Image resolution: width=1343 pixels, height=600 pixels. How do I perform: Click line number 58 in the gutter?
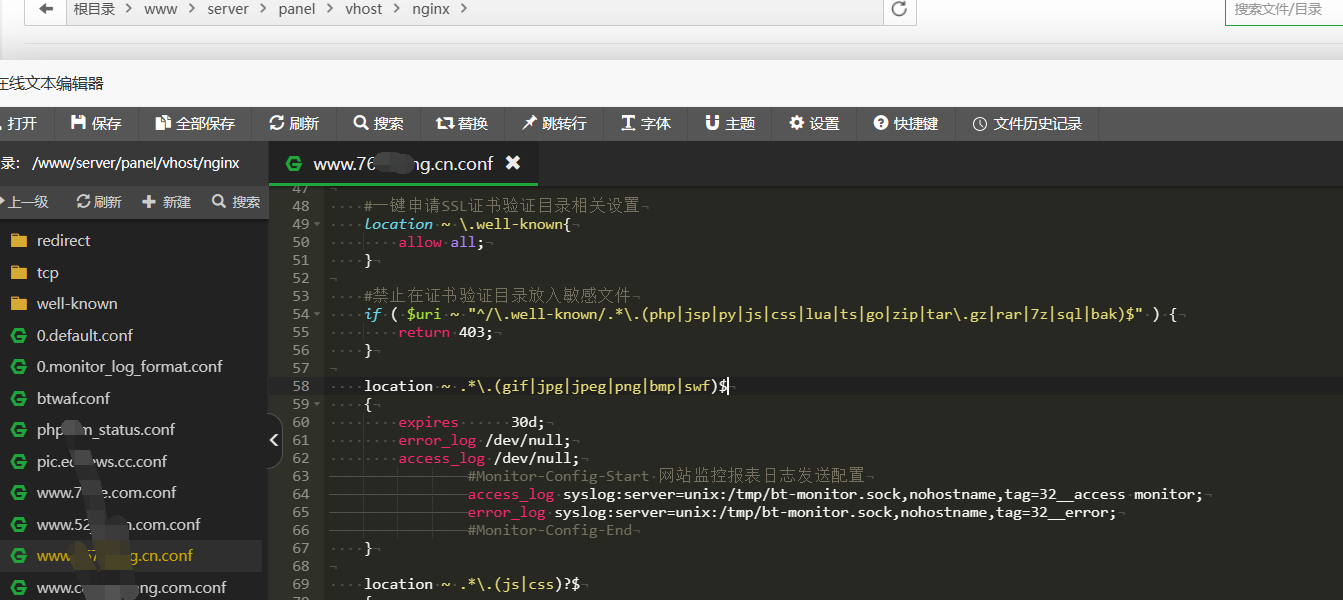pyautogui.click(x=300, y=386)
